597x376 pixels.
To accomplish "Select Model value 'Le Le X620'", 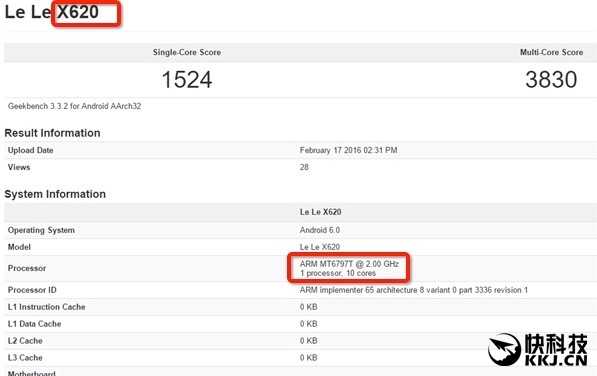I will point(319,247).
